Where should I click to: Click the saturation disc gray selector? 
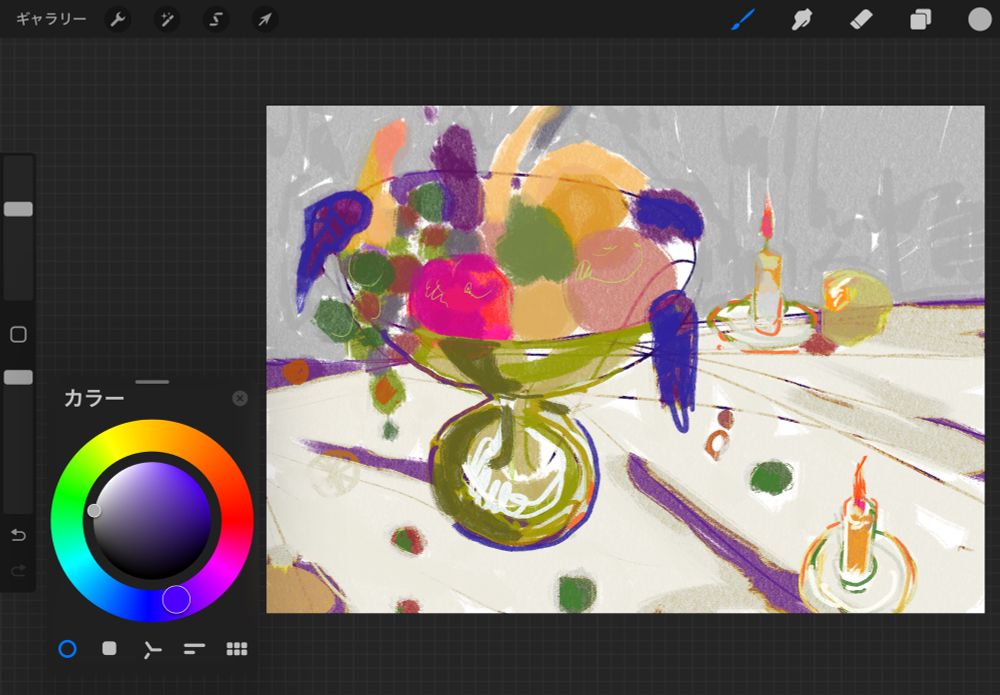point(94,511)
